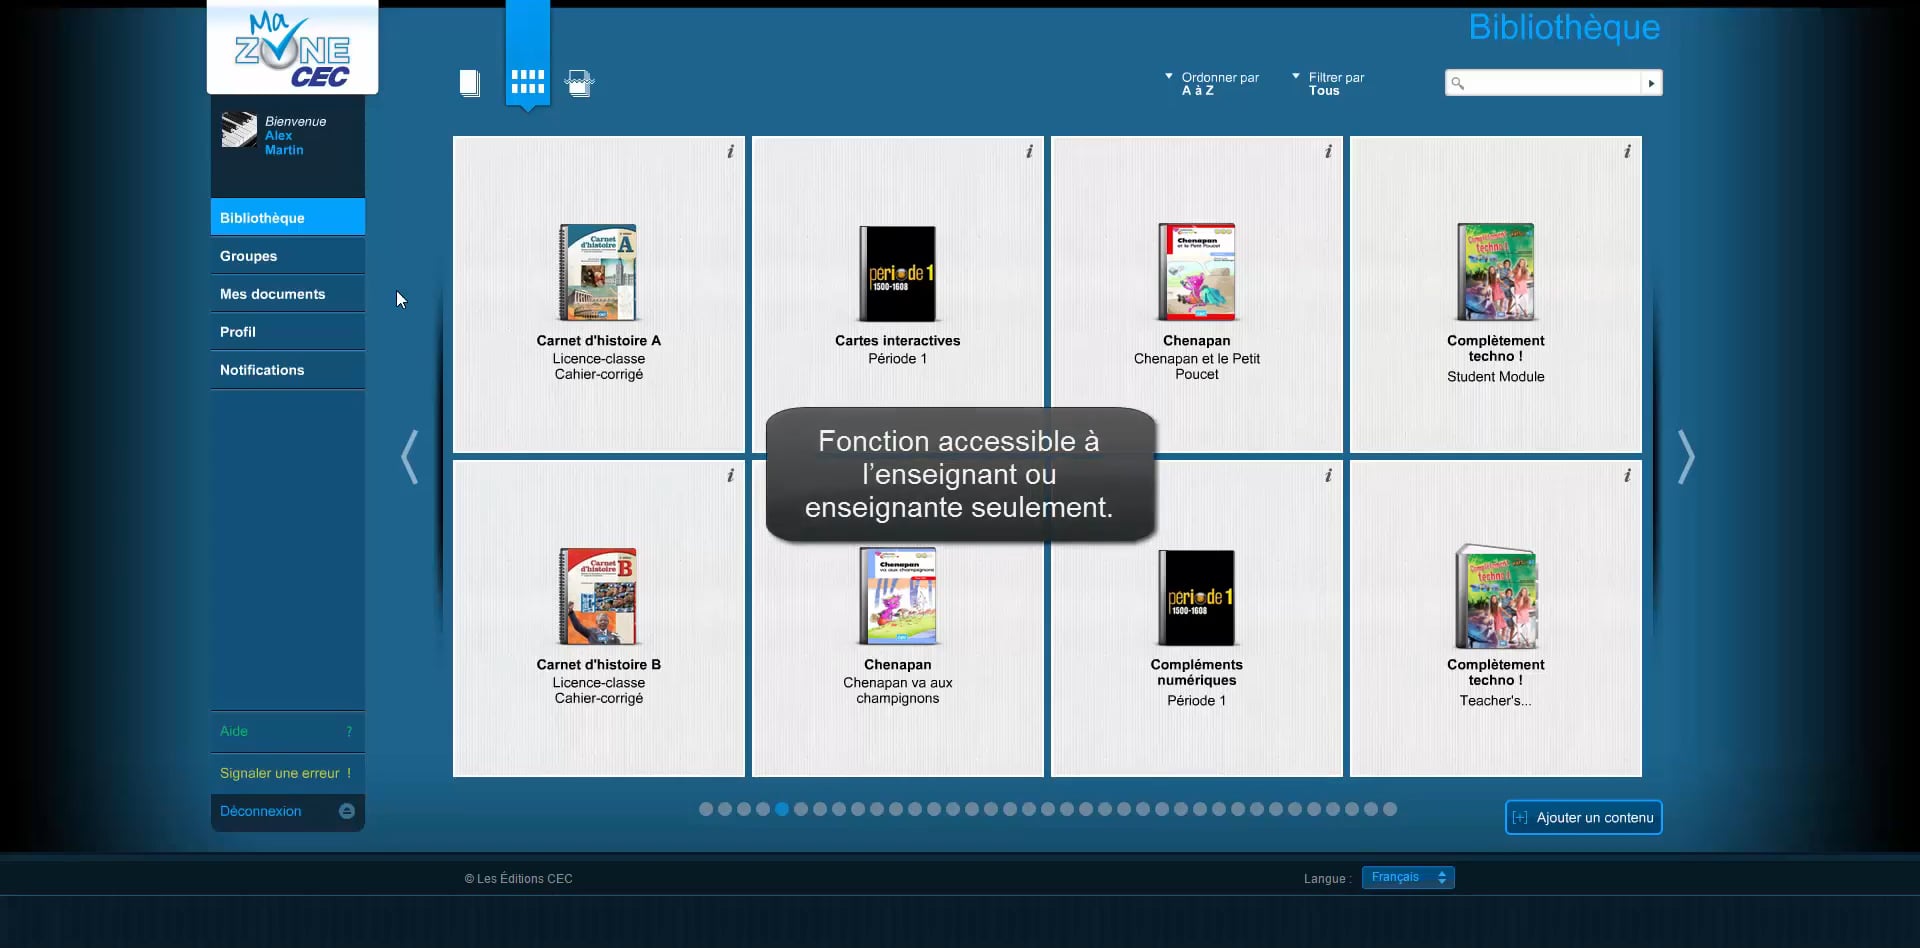Screen dimensions: 1920x948
Task: Click Signaler une erreur link
Action: click(286, 772)
